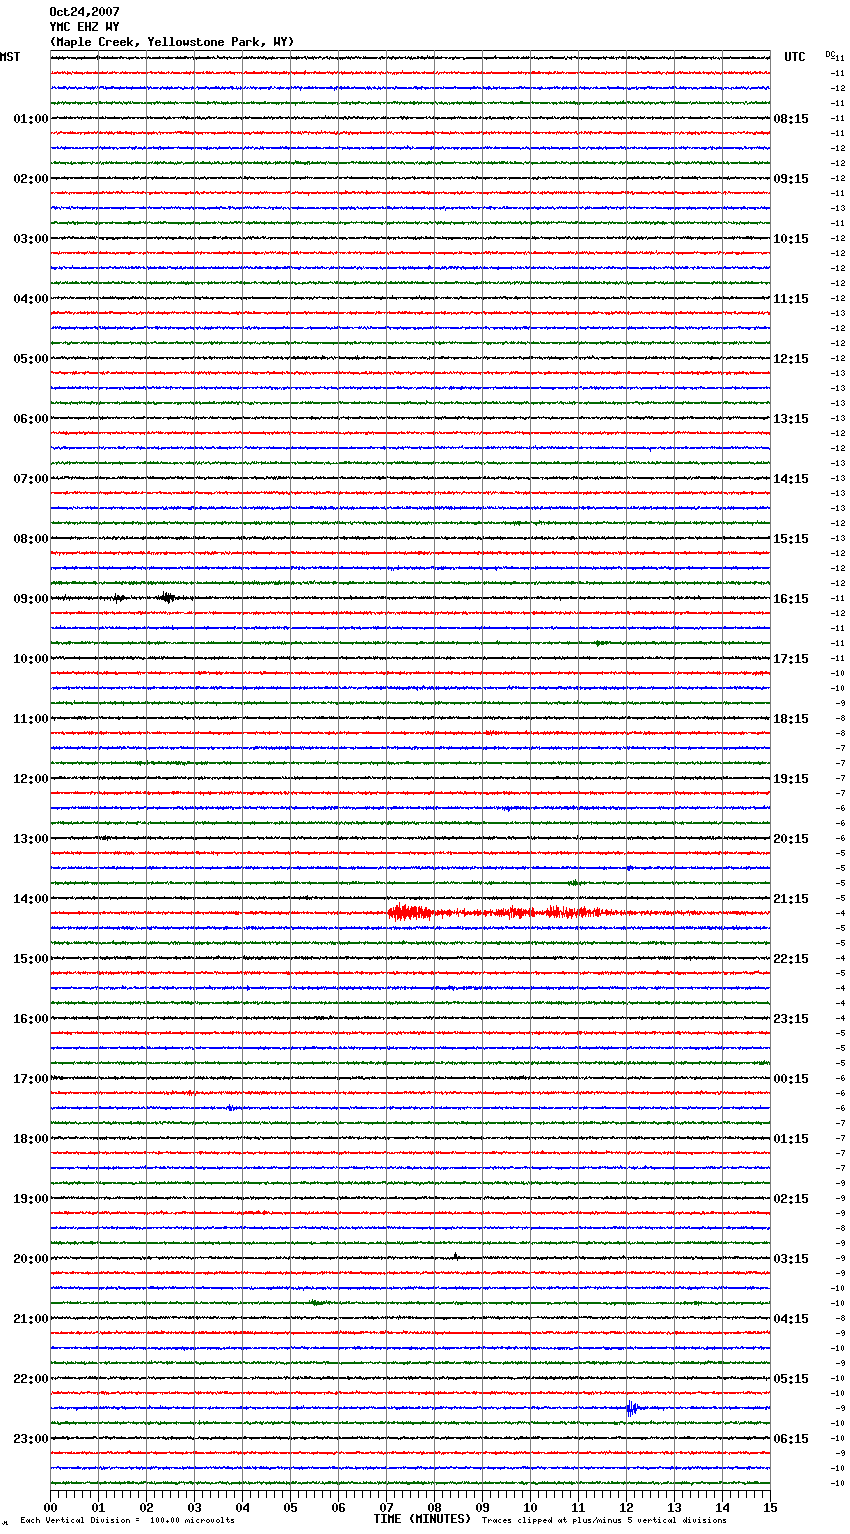
Task: Pick the 18:00 MST time label
Action: [31, 1139]
